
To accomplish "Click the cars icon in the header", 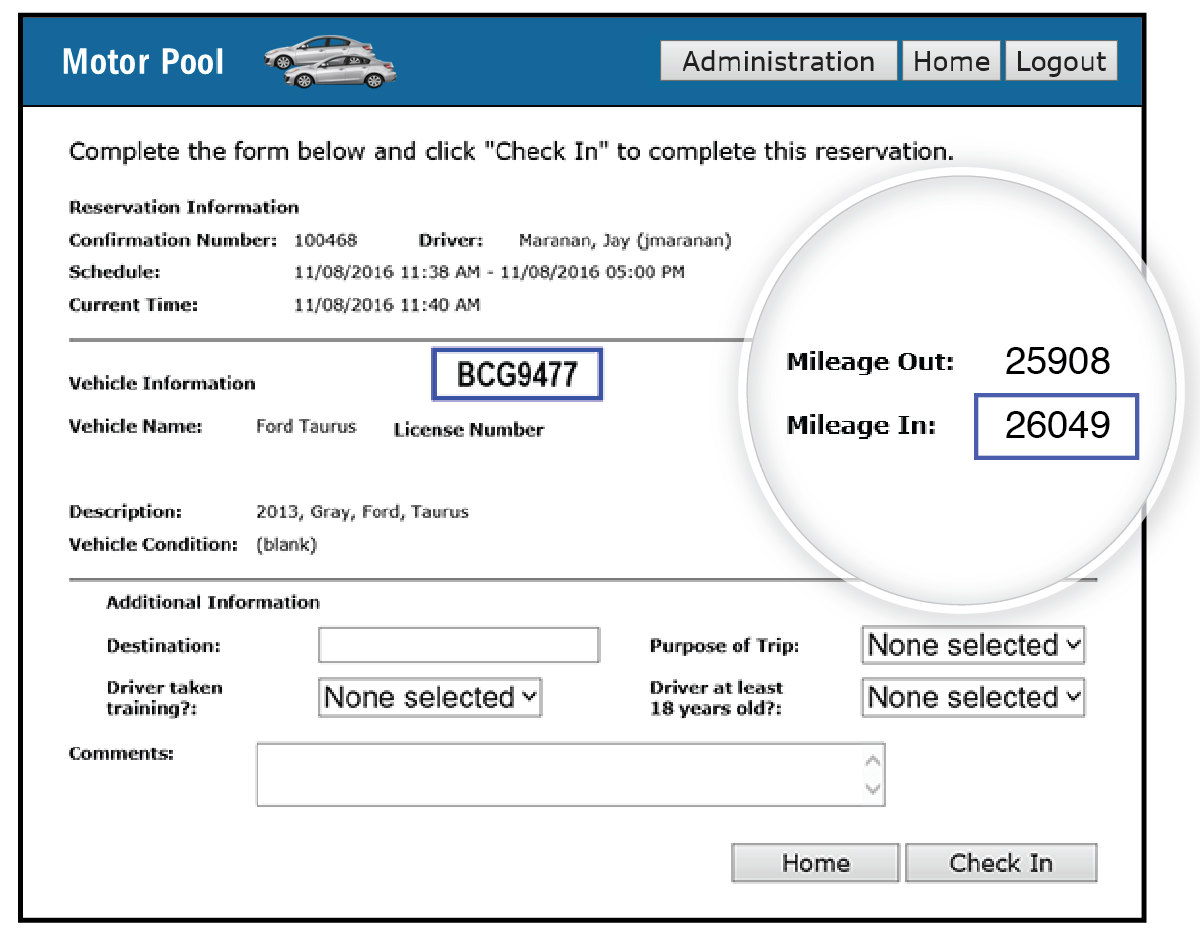I will [x=331, y=61].
